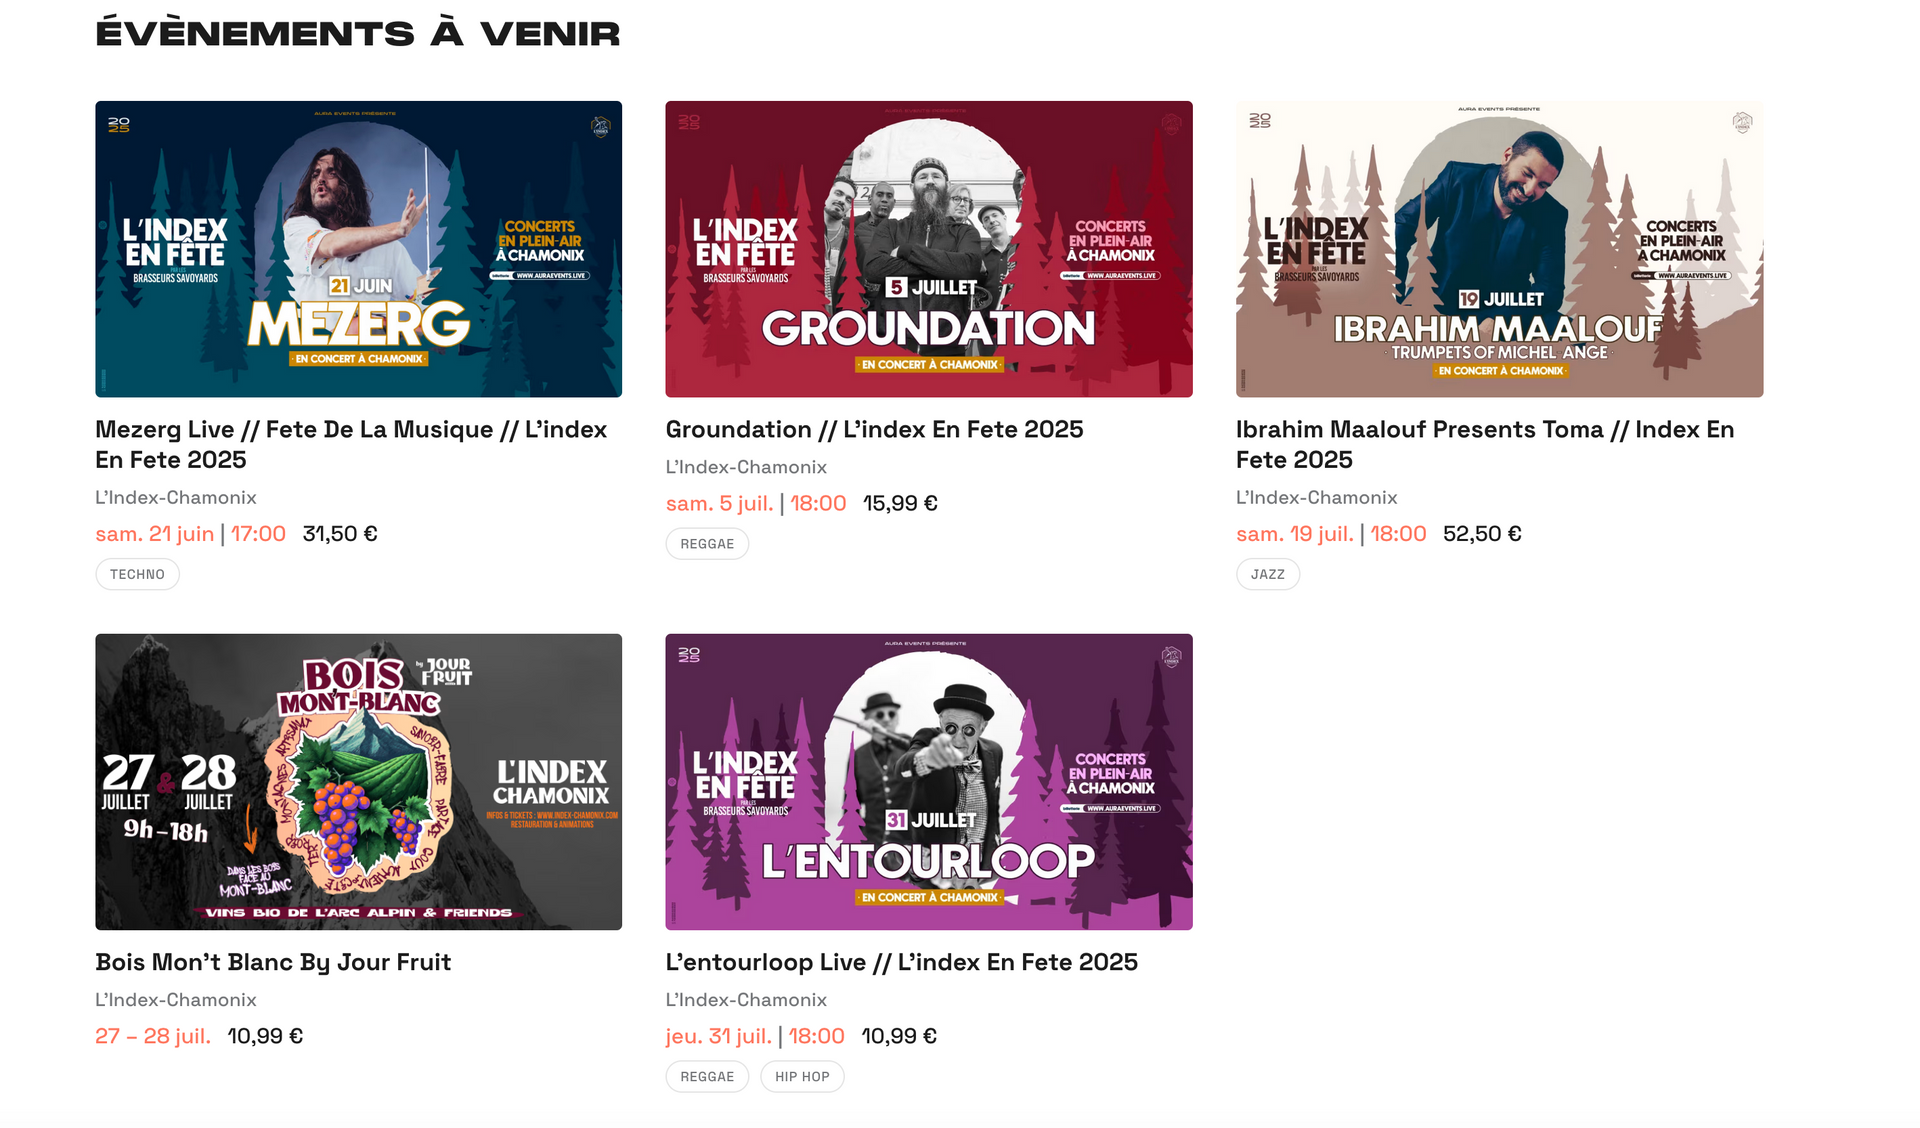Screen dimensions: 1920x1128
Task: Open L'entourloop Live event title link
Action: click(x=902, y=962)
